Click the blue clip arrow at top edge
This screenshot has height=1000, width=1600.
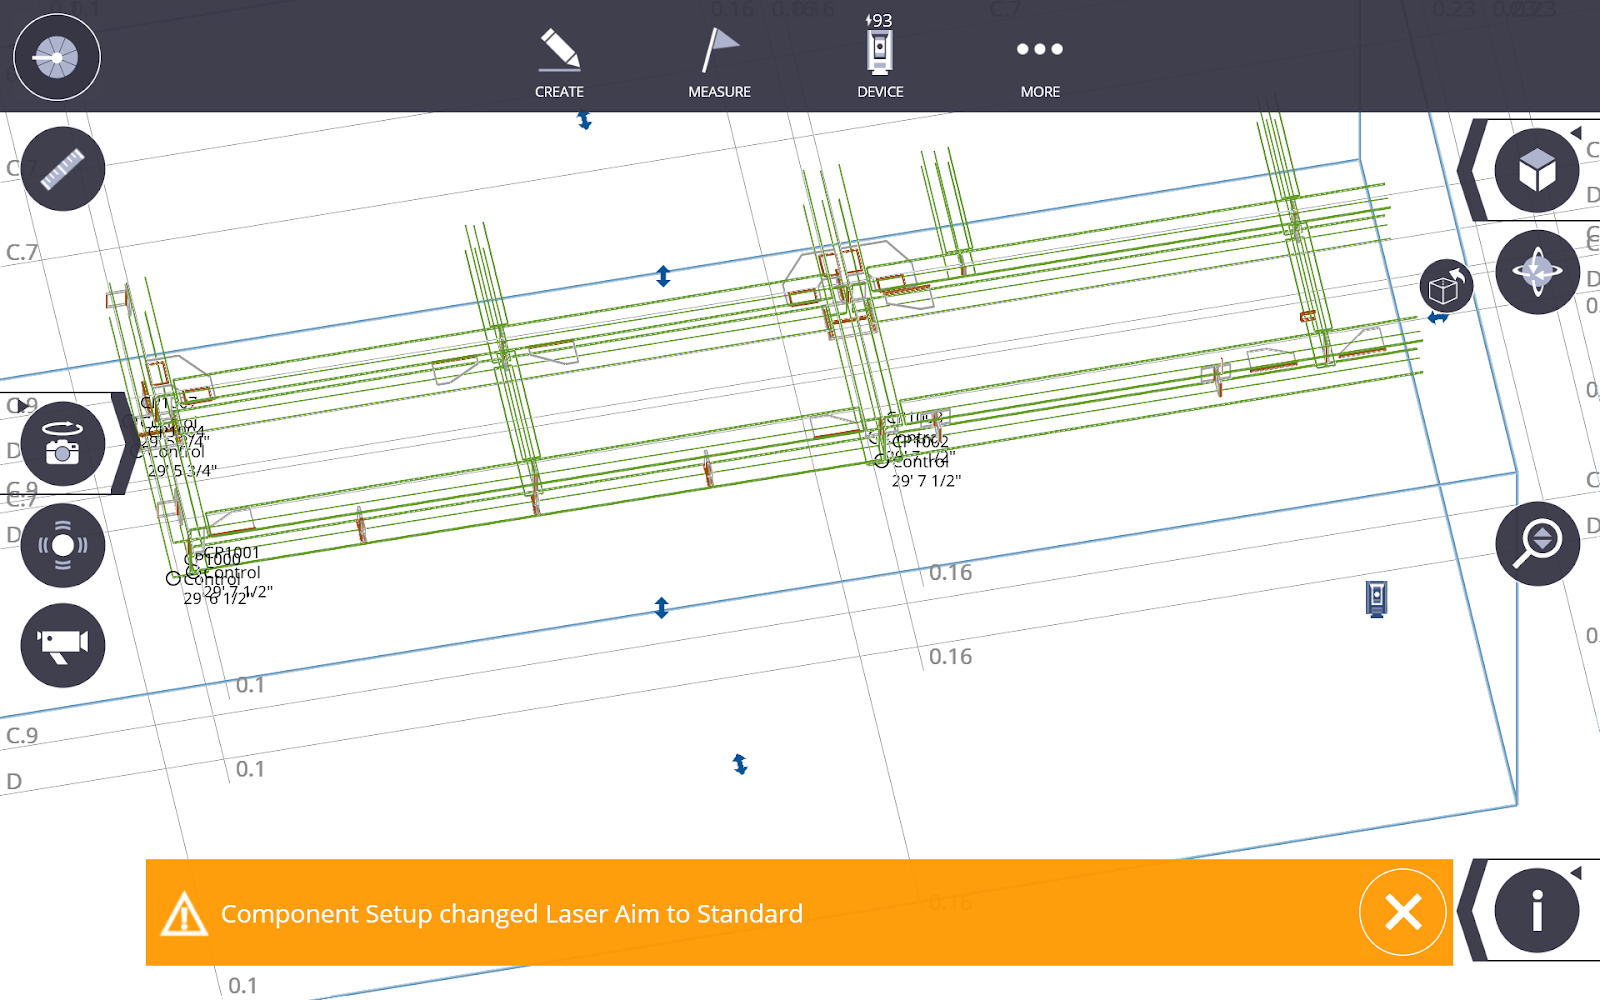584,121
